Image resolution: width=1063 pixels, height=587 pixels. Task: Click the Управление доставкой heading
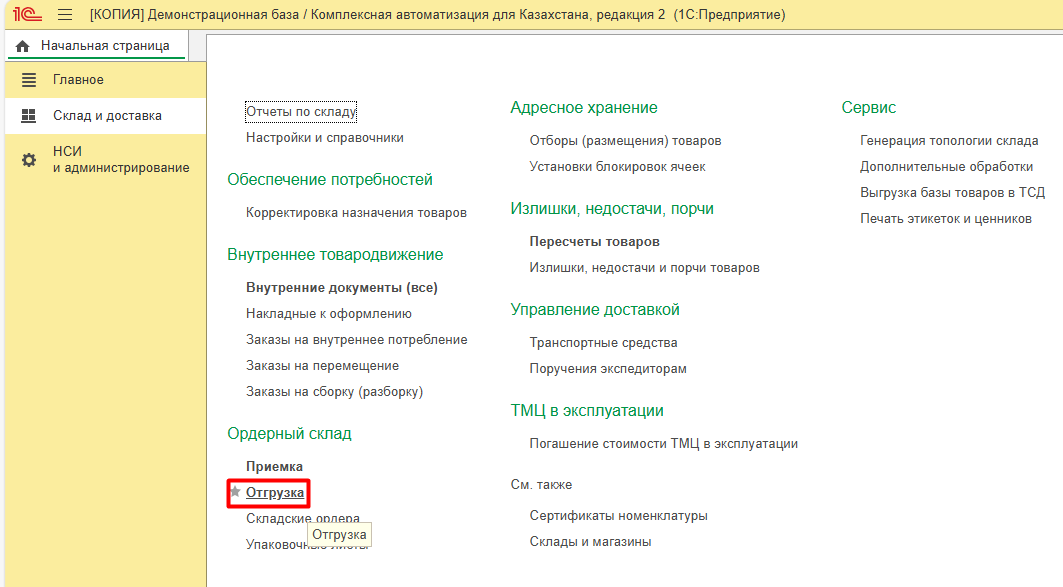point(595,310)
